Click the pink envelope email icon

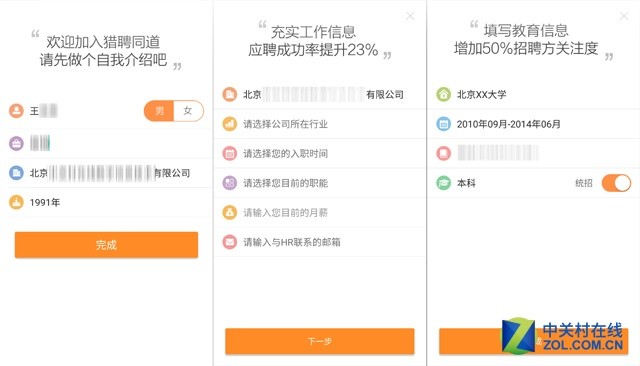(x=230, y=242)
